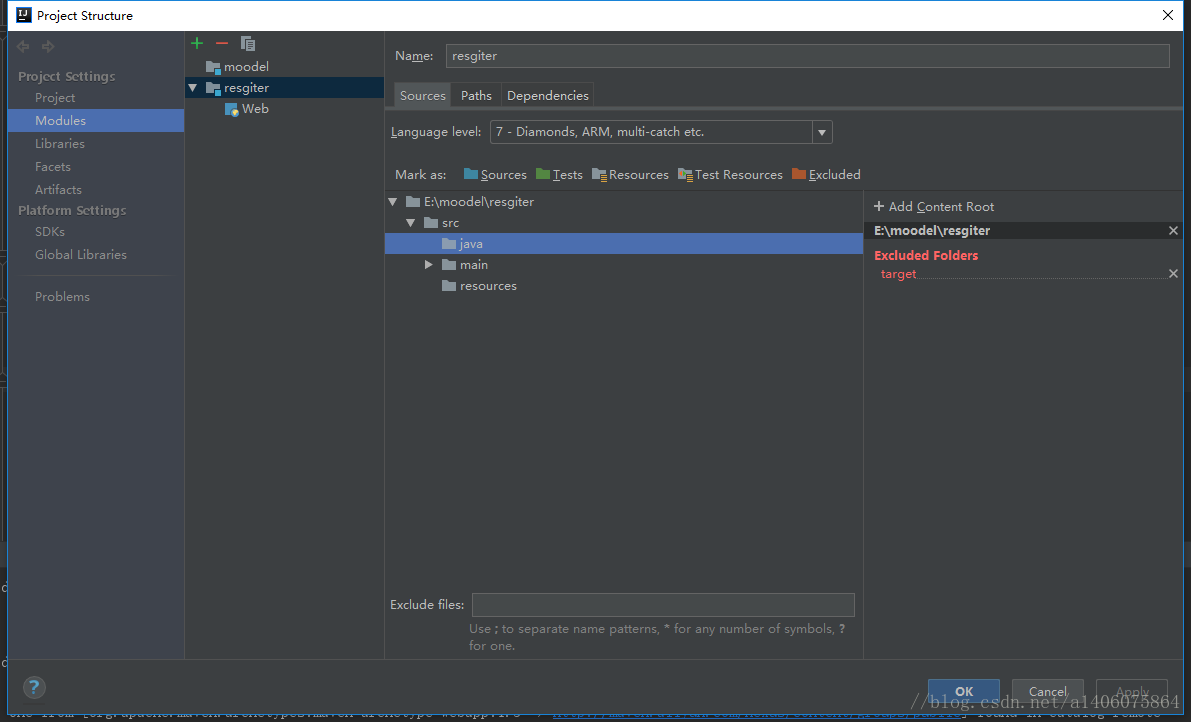Open the SDKs settings page

49,232
